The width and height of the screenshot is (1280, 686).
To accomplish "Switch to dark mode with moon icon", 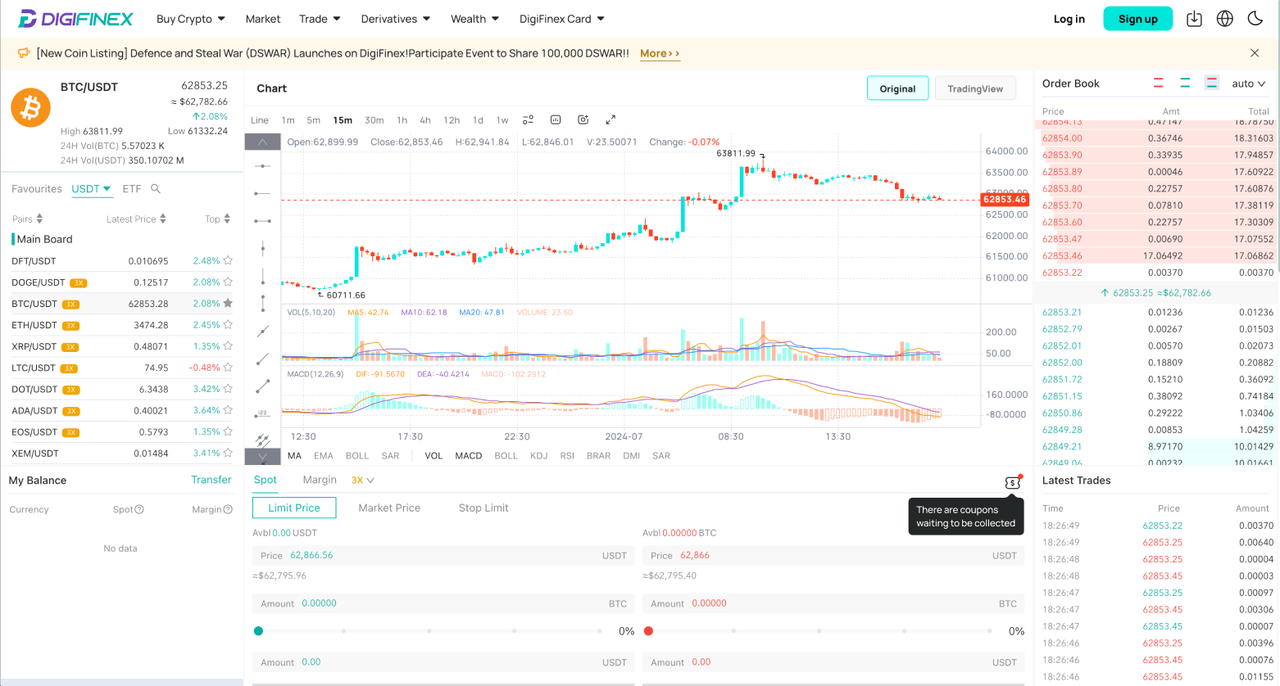I will pyautogui.click(x=1254, y=18).
